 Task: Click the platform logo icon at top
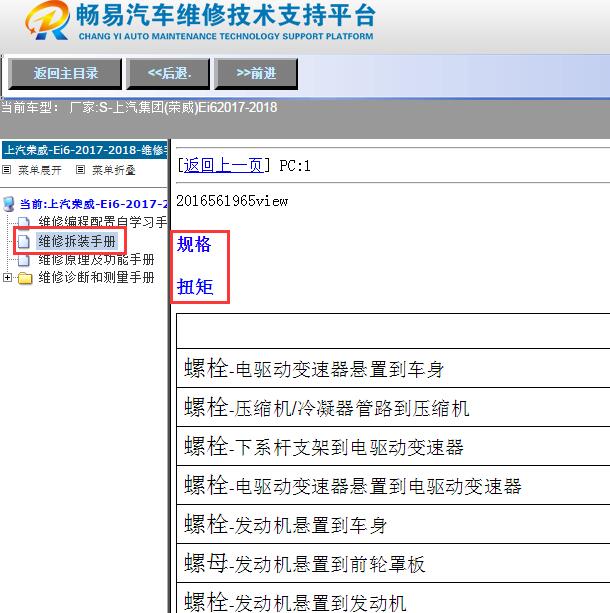point(47,20)
